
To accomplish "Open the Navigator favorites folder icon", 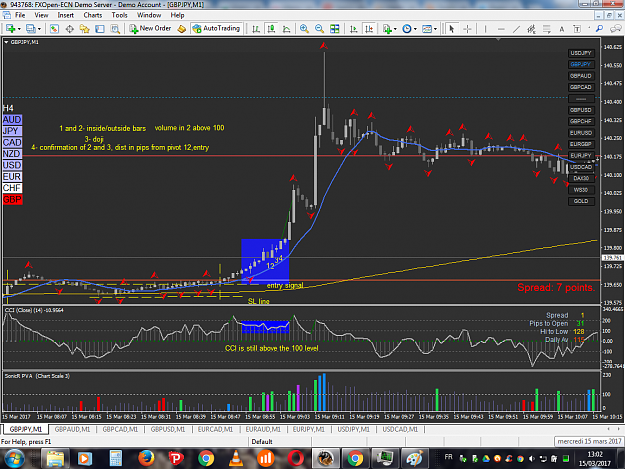I will click(x=85, y=29).
